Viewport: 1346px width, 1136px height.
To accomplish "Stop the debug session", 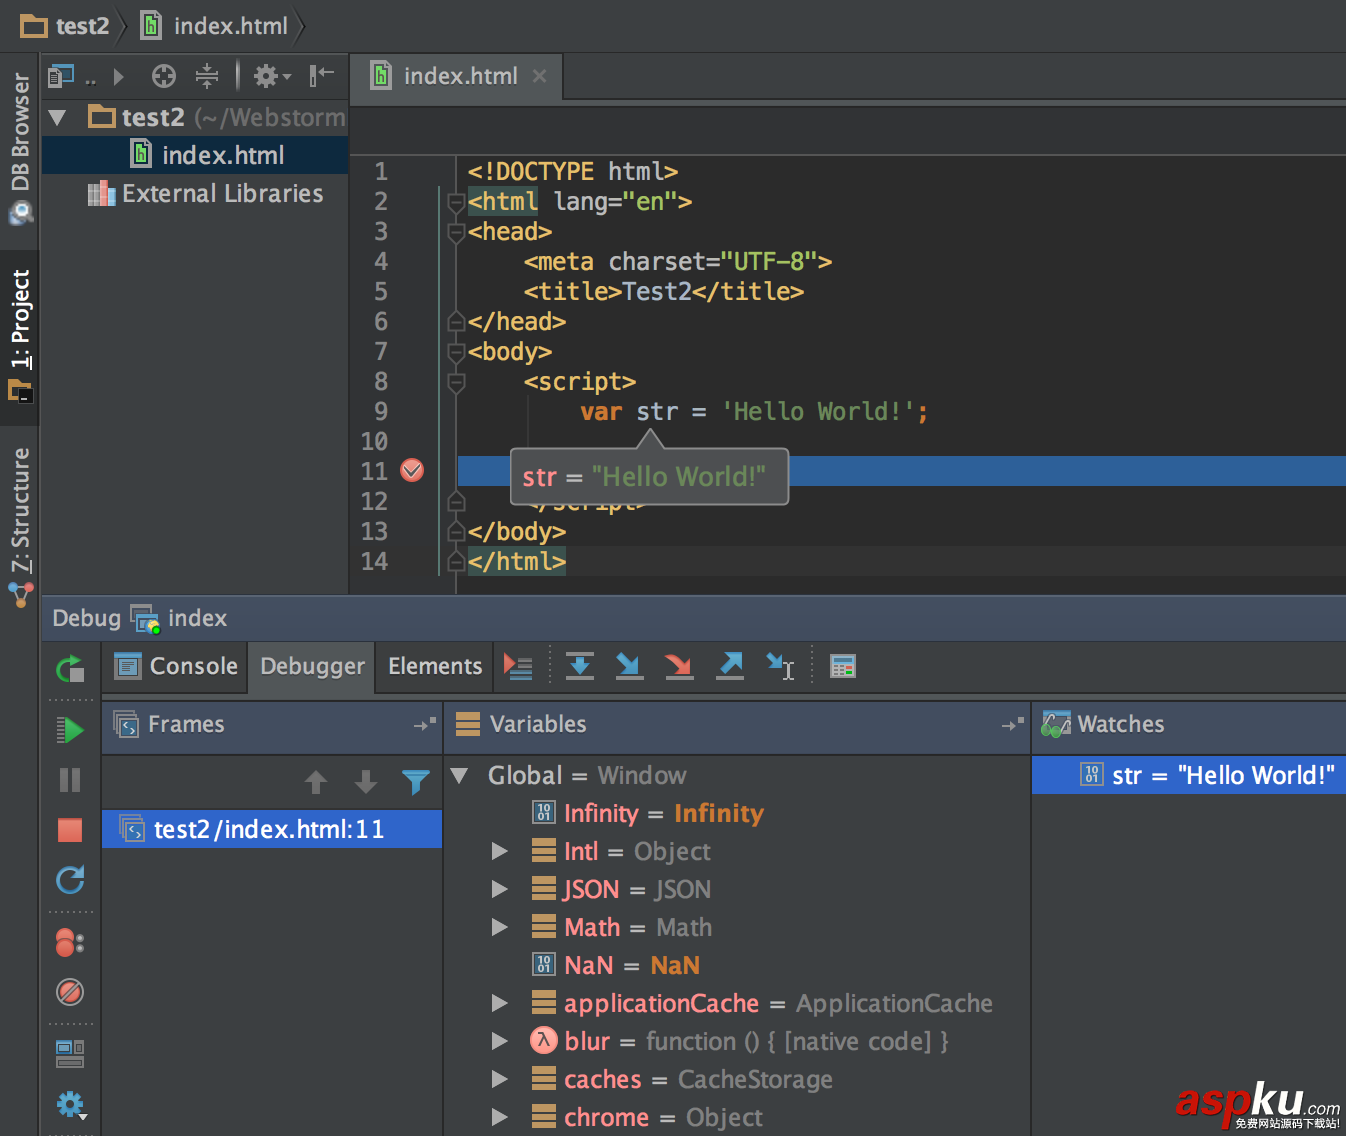I will pyautogui.click(x=70, y=830).
